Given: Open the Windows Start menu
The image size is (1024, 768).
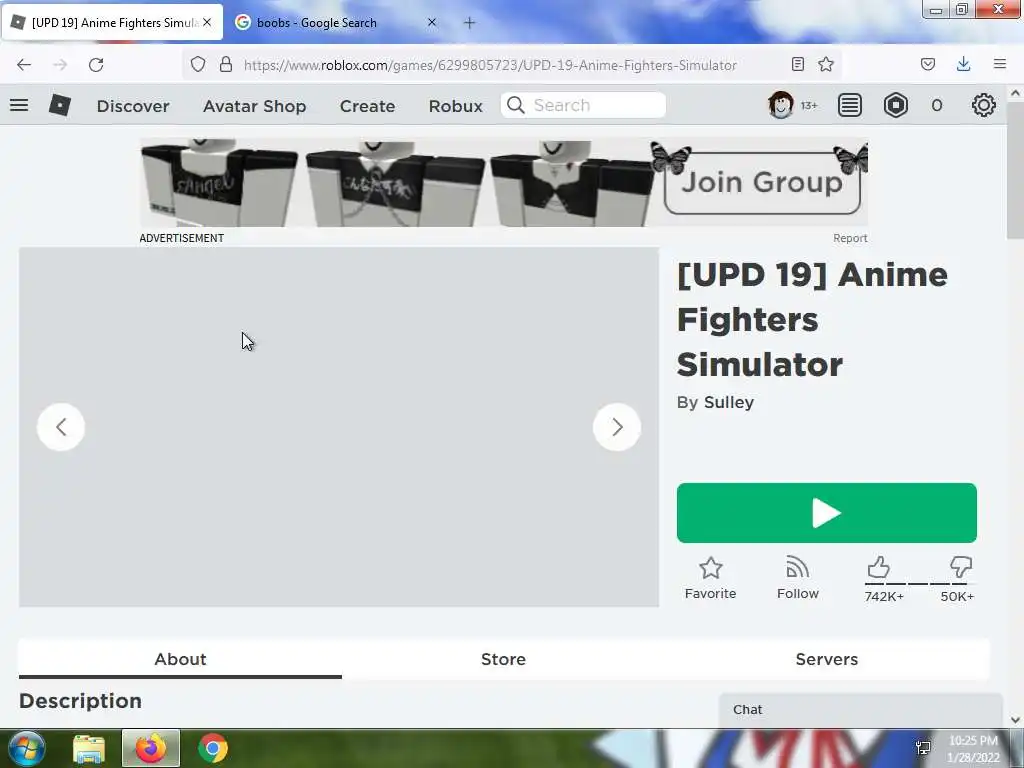Looking at the screenshot, I should pos(25,748).
